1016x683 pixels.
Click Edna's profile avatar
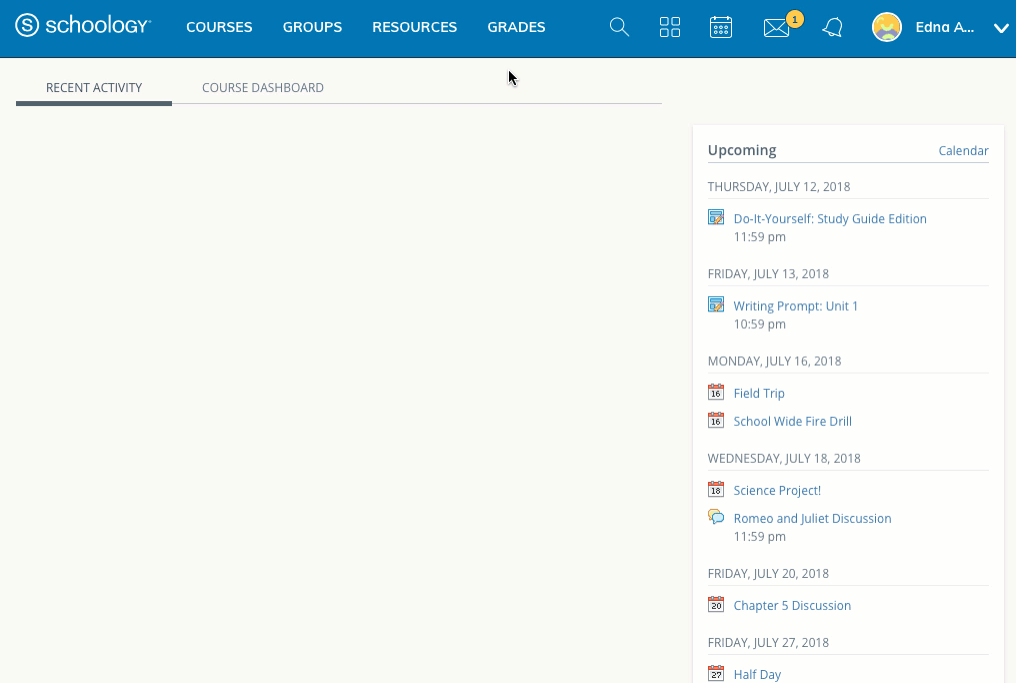[x=887, y=28]
